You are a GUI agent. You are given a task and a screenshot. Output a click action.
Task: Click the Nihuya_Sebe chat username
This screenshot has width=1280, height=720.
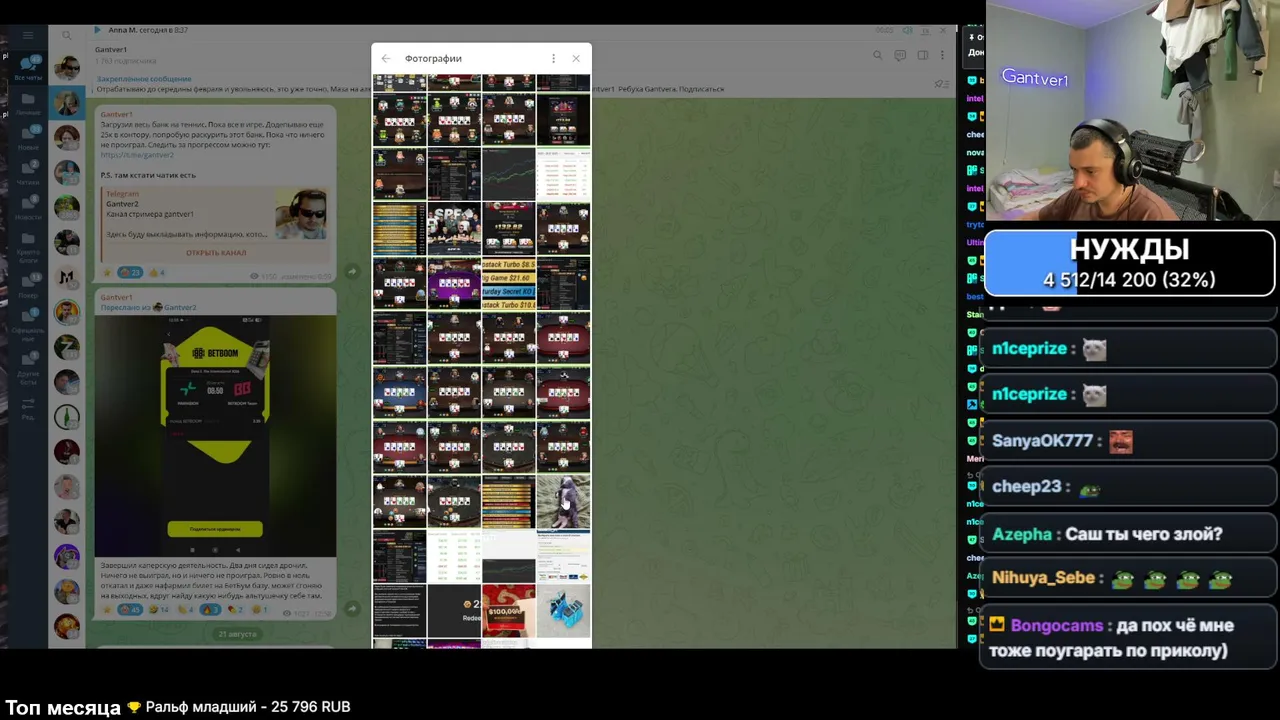click(1043, 578)
